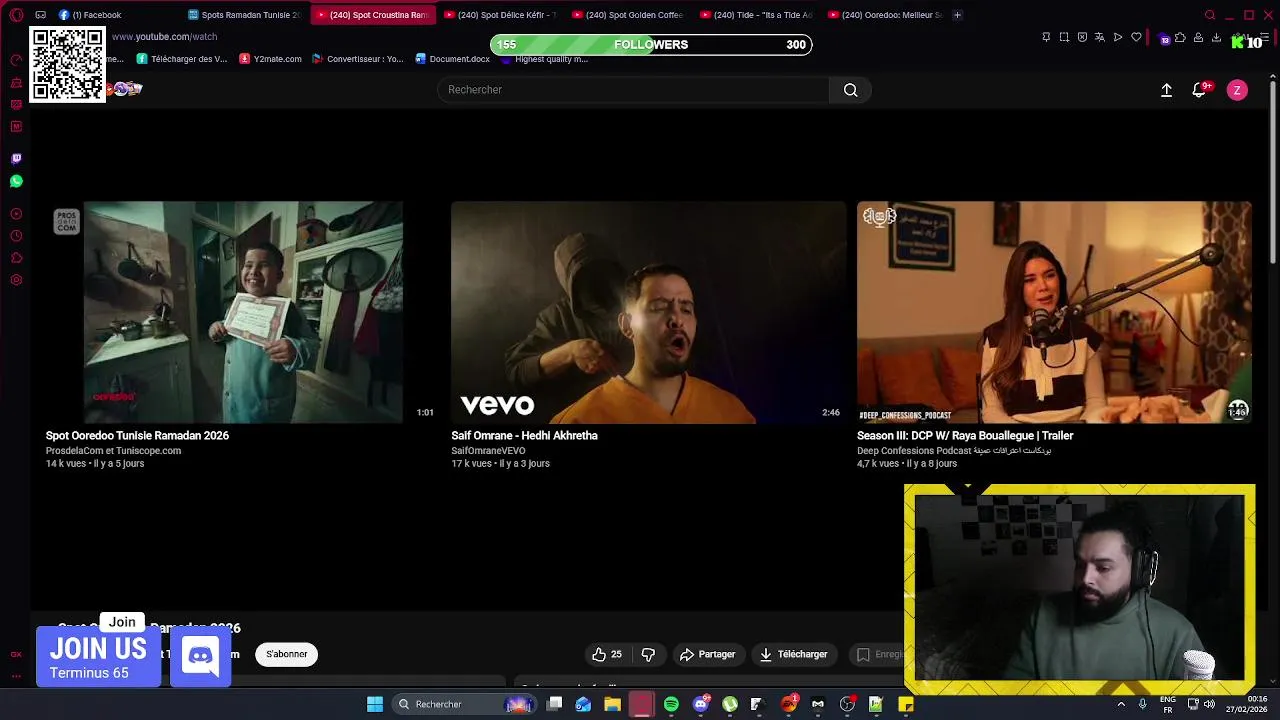Viewport: 1280px width, 720px height.
Task: Click Deep Confessions Podcast channel name
Action: (x=953, y=451)
